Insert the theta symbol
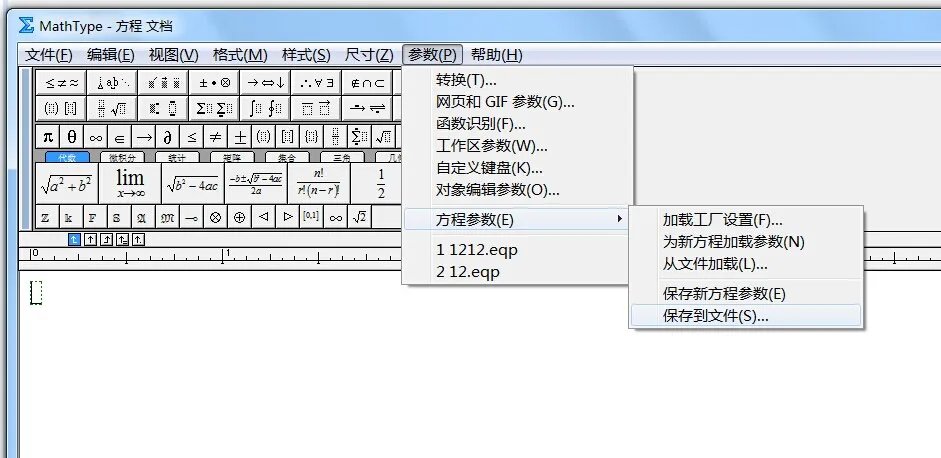Image resolution: width=941 pixels, height=458 pixels. coord(71,137)
